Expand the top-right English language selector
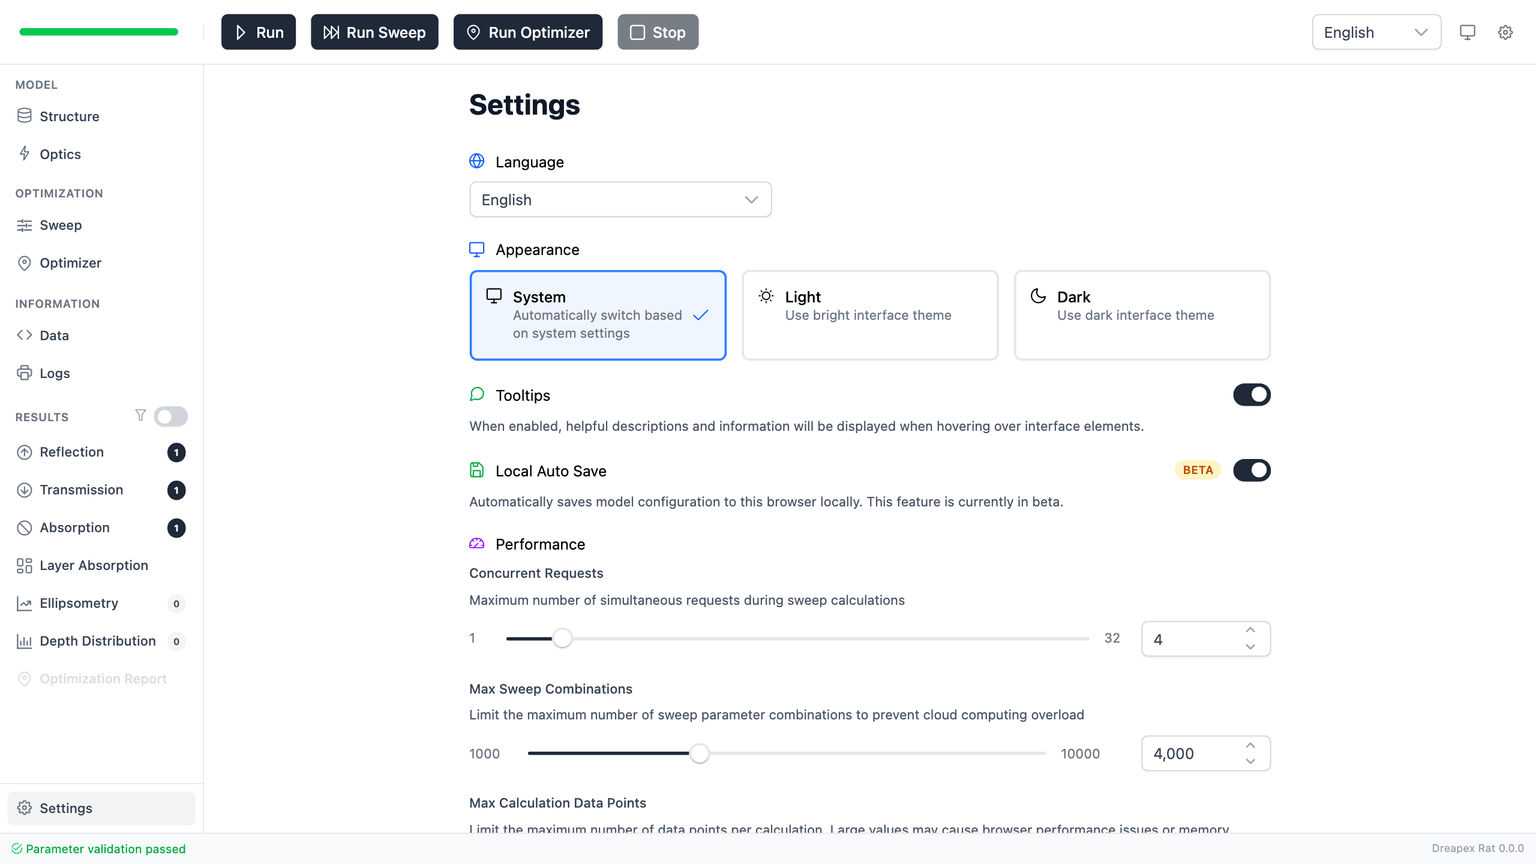 (x=1375, y=32)
